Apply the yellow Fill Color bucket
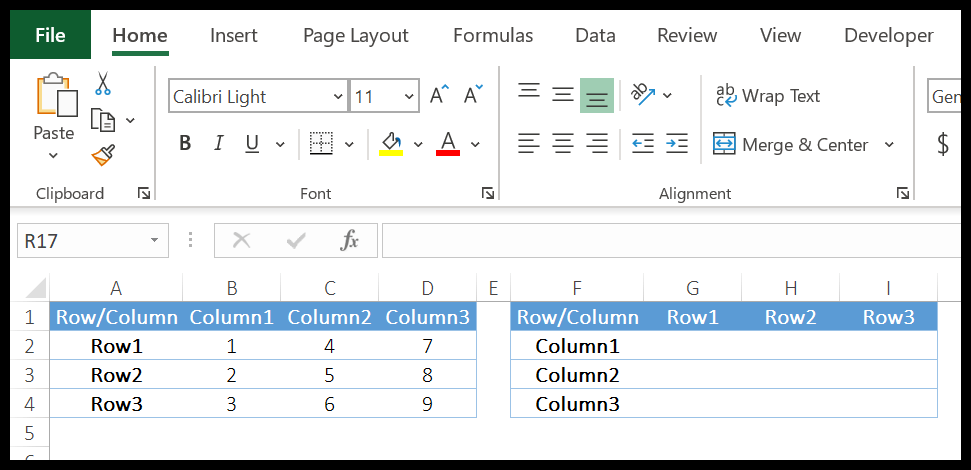Viewport: 971px width, 470px height. (x=391, y=144)
